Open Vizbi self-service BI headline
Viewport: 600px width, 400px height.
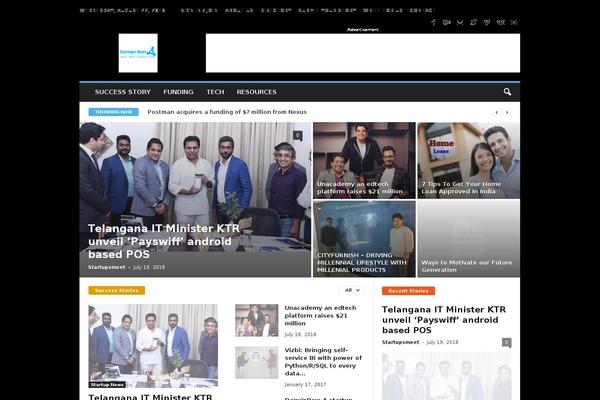pos(323,362)
